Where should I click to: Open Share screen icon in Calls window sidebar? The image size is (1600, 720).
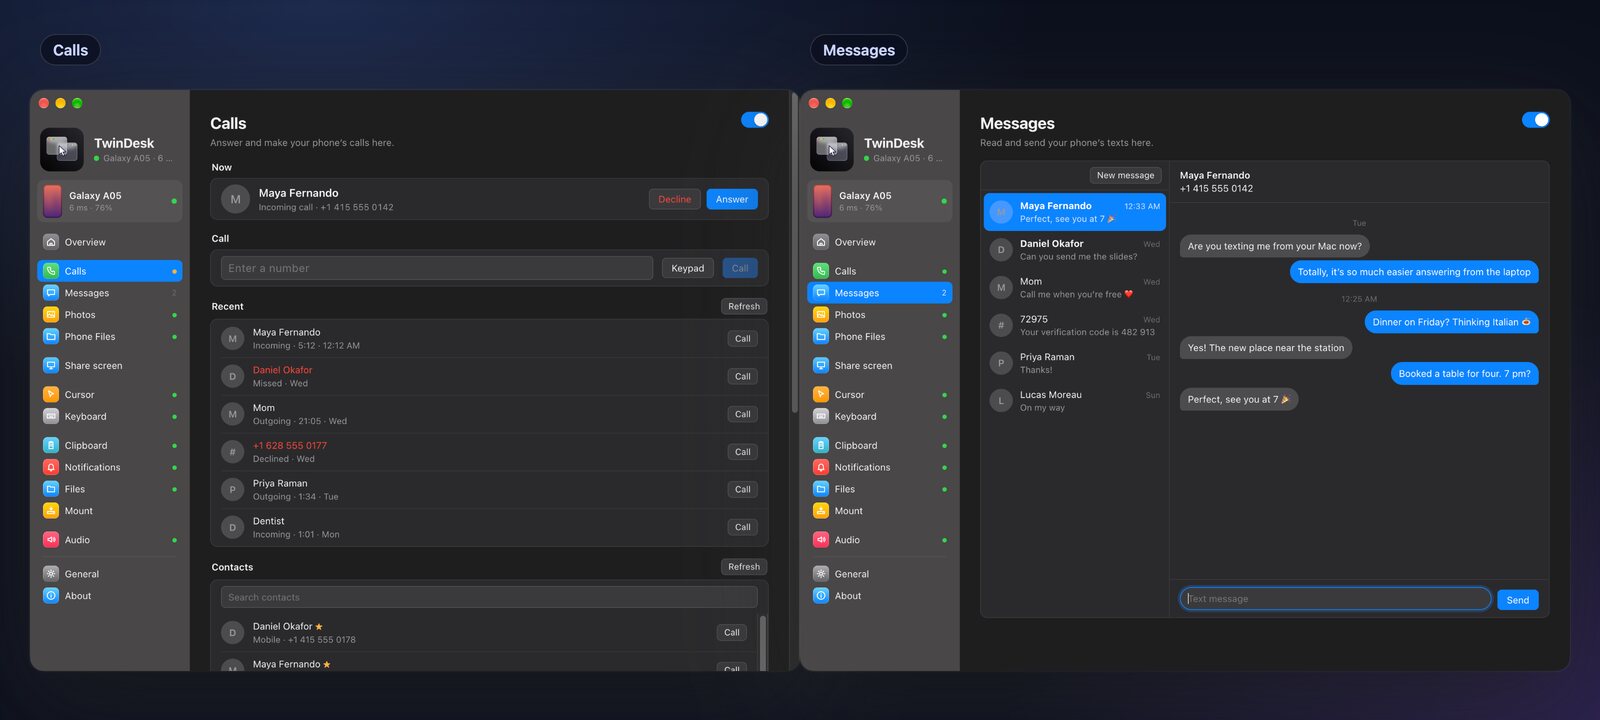51,366
